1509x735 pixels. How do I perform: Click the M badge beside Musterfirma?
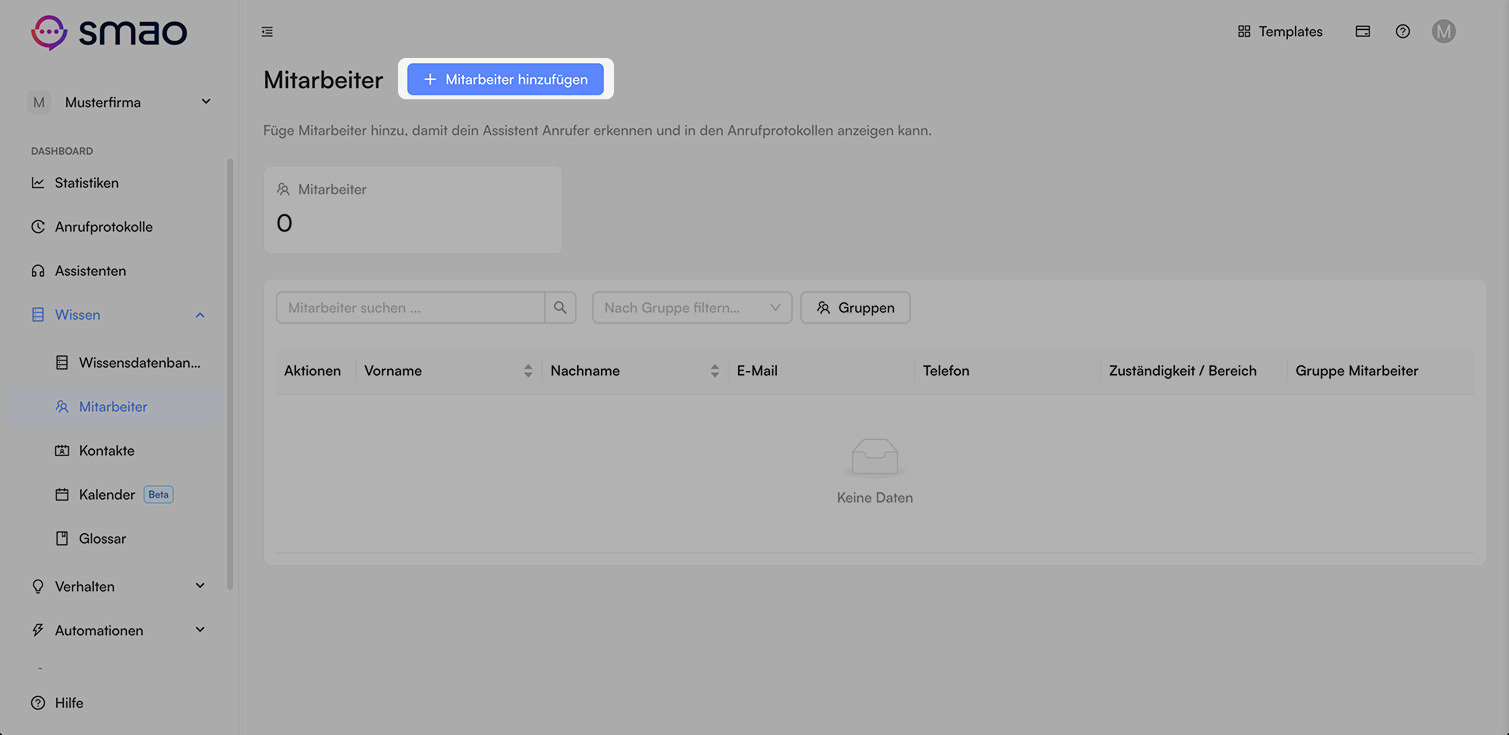coord(39,102)
